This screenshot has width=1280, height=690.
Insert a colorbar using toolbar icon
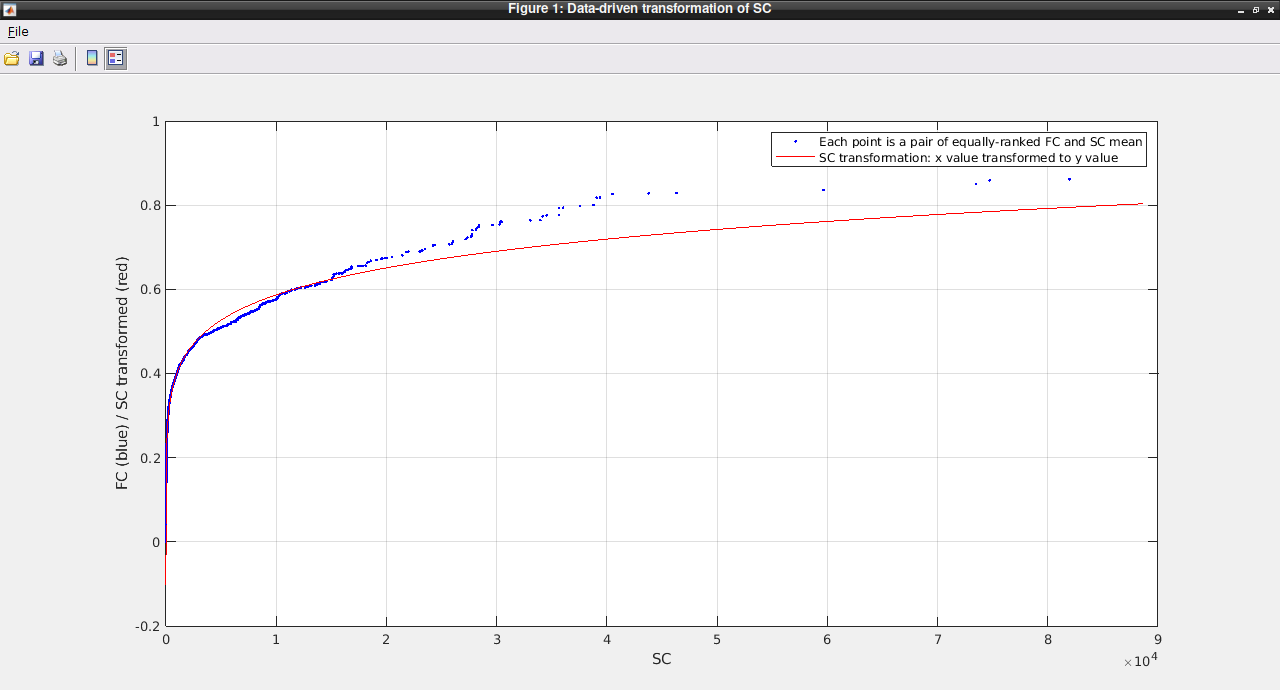pyautogui.click(x=92, y=59)
